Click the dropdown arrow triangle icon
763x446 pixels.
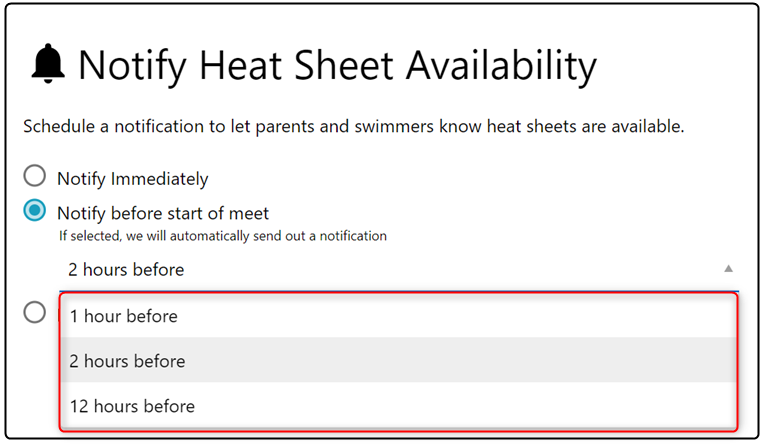728,269
